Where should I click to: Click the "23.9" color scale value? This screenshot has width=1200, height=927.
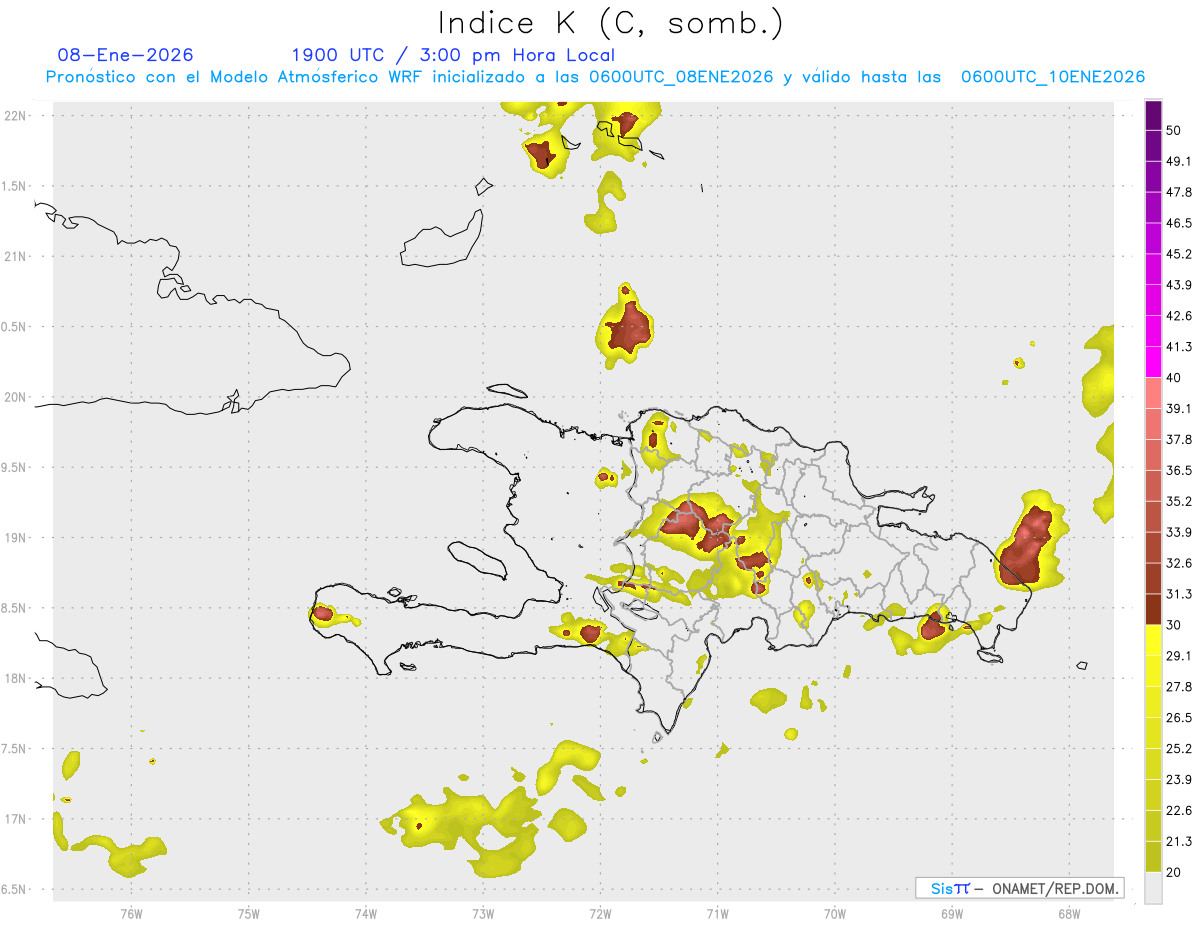pos(1179,779)
